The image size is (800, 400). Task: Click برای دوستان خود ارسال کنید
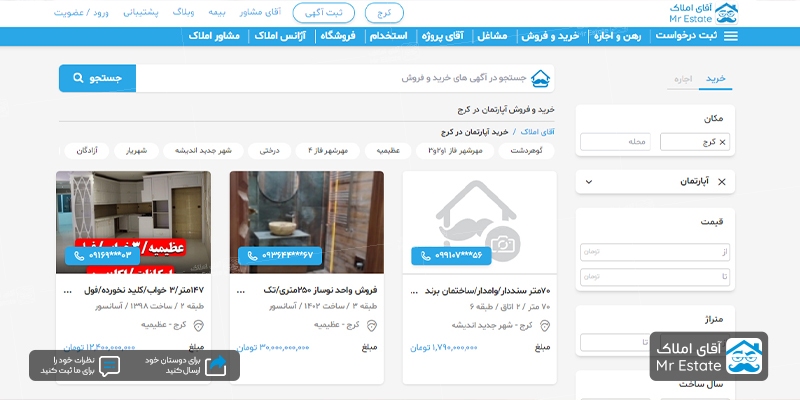[x=173, y=366]
